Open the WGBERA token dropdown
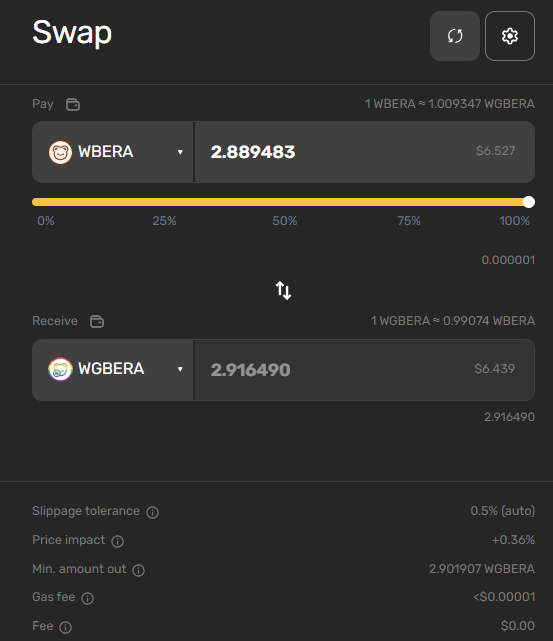 113,370
